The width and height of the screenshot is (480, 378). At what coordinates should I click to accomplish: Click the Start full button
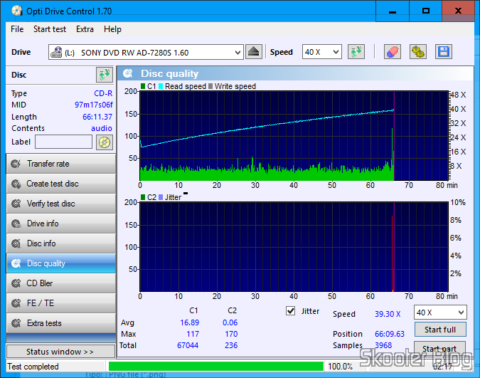point(440,330)
